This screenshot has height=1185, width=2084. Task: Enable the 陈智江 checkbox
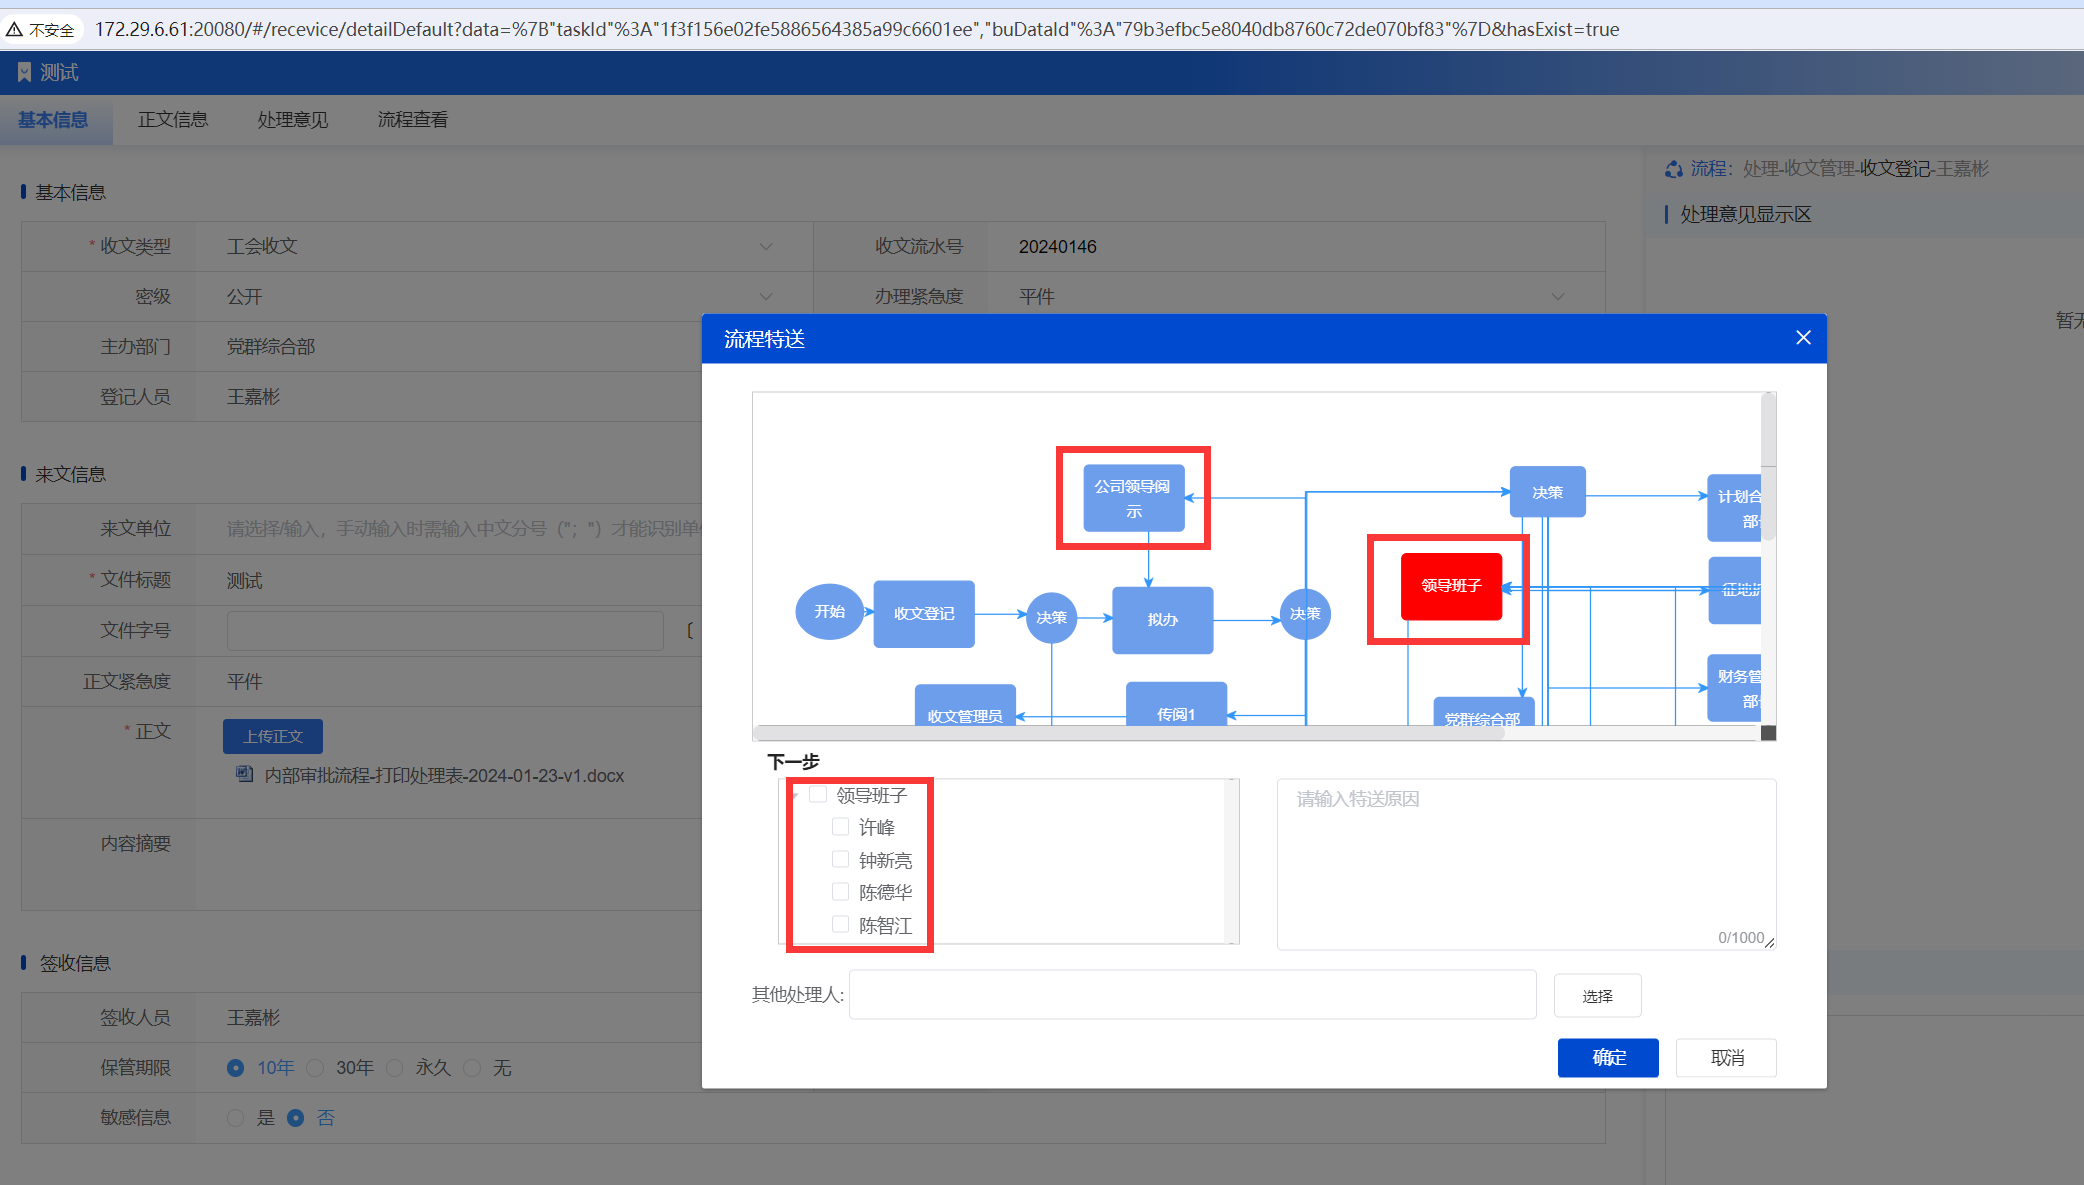tap(841, 925)
